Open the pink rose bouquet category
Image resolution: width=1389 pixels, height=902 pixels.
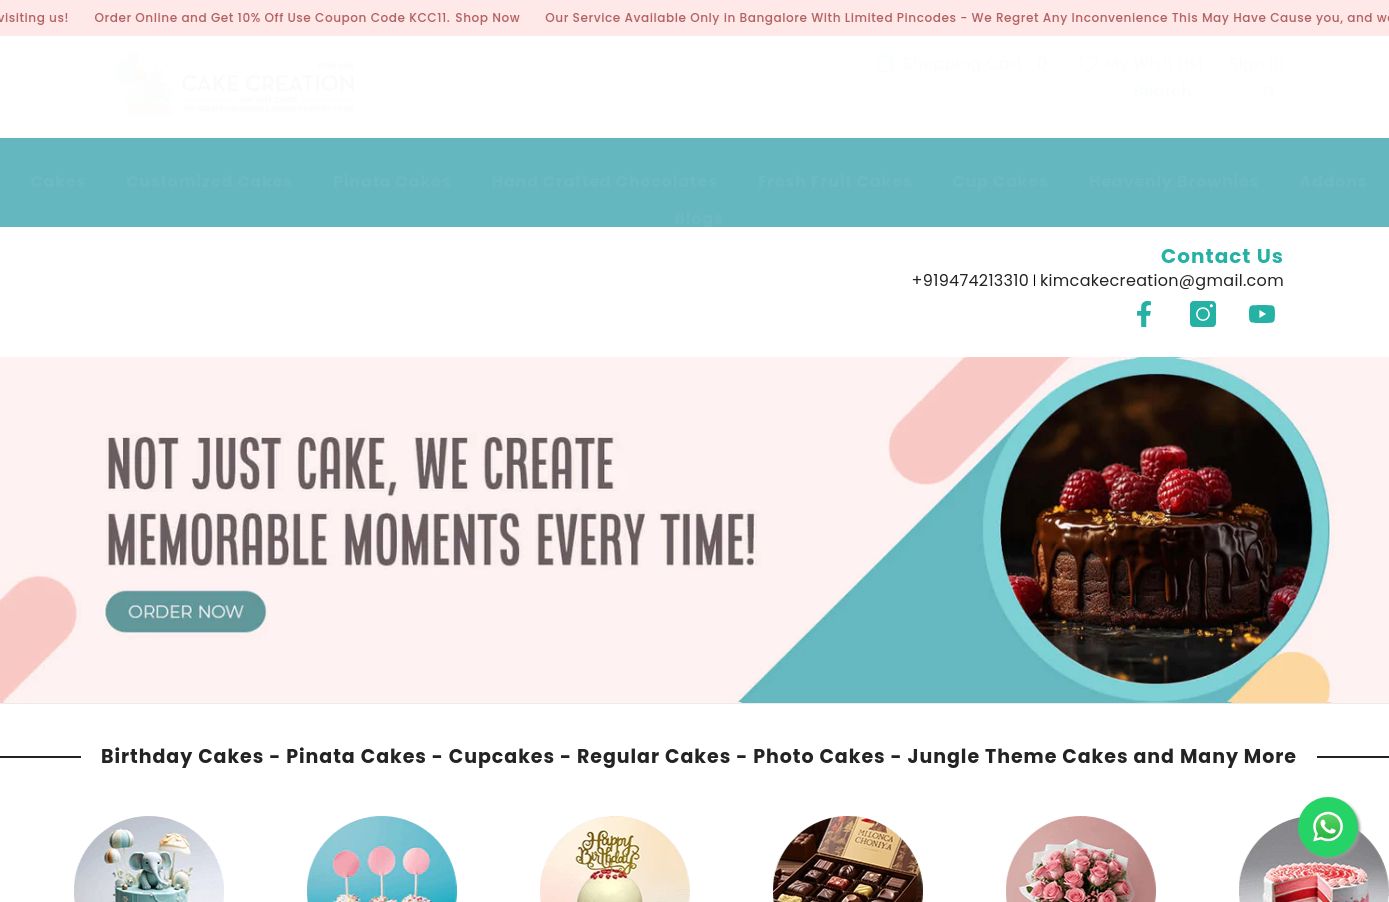pyautogui.click(x=1081, y=859)
